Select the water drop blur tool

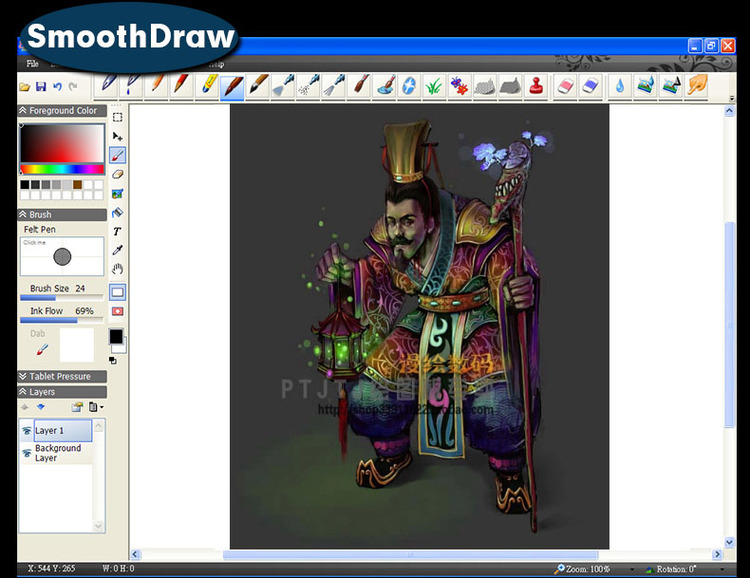(619, 86)
